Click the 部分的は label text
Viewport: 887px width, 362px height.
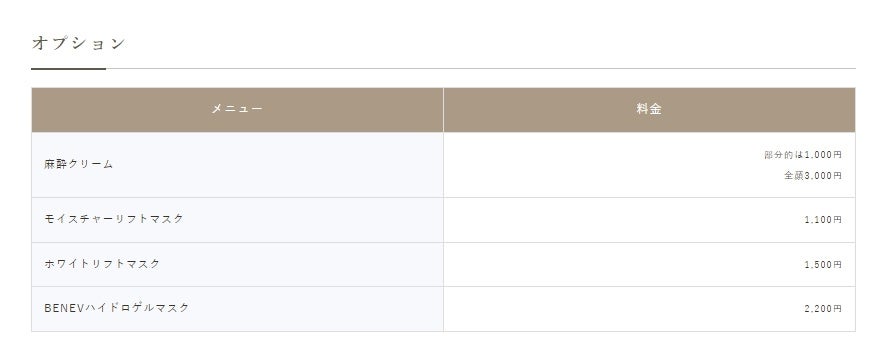[784, 154]
